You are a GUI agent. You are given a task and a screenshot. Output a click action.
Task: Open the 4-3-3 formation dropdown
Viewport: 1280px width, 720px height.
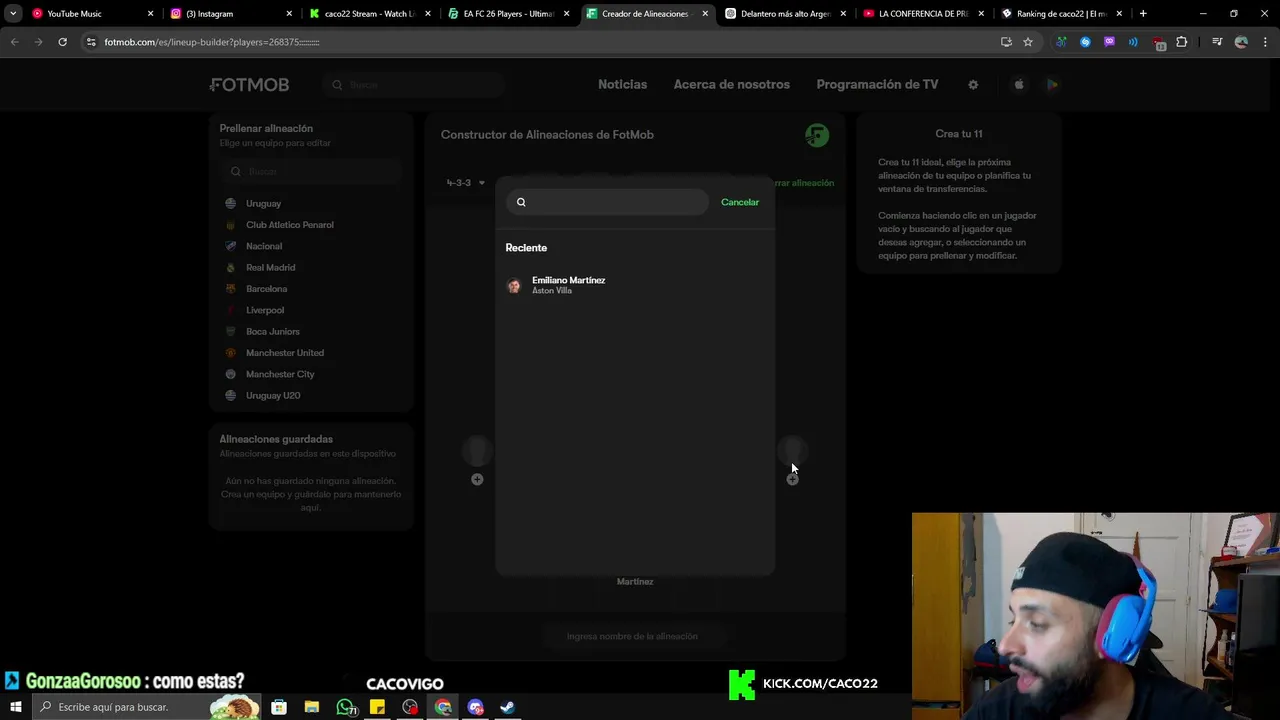click(465, 183)
